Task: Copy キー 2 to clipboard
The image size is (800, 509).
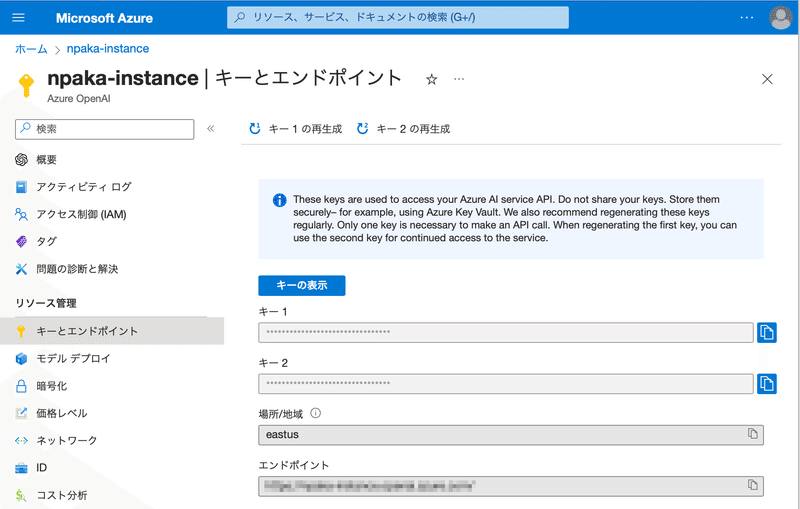Action: point(766,384)
